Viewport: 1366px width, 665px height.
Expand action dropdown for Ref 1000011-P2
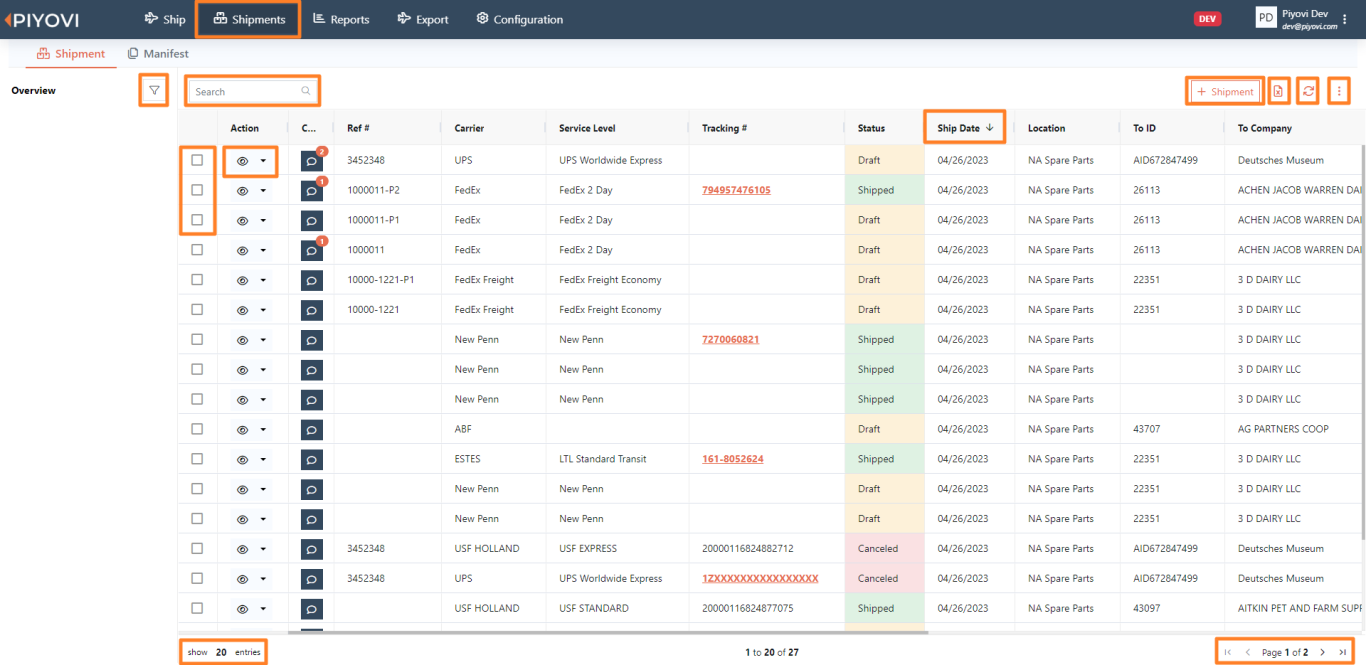pyautogui.click(x=263, y=190)
